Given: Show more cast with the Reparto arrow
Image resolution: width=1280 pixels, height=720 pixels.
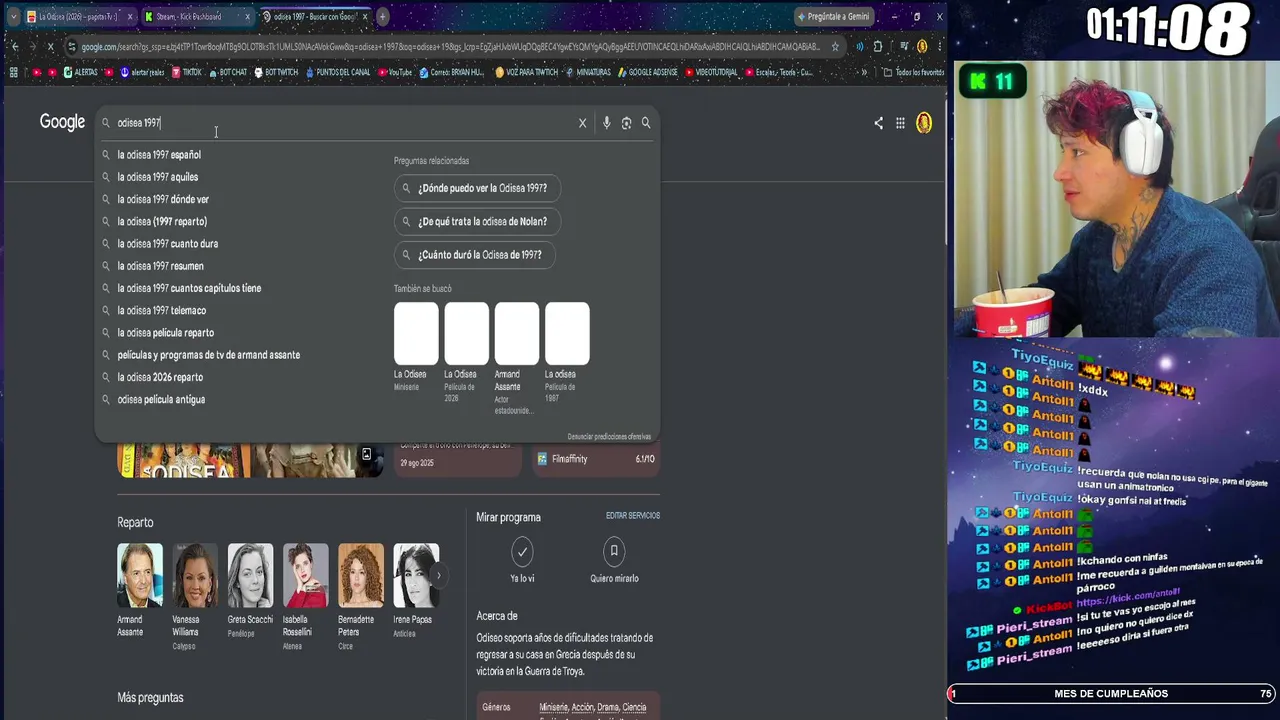Looking at the screenshot, I should click(x=438, y=576).
